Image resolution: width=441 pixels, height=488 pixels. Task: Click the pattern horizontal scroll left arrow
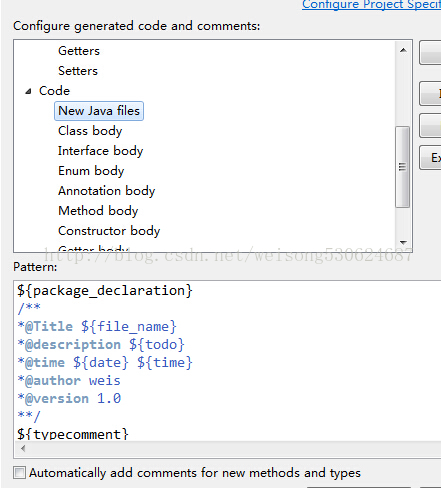click(x=23, y=449)
